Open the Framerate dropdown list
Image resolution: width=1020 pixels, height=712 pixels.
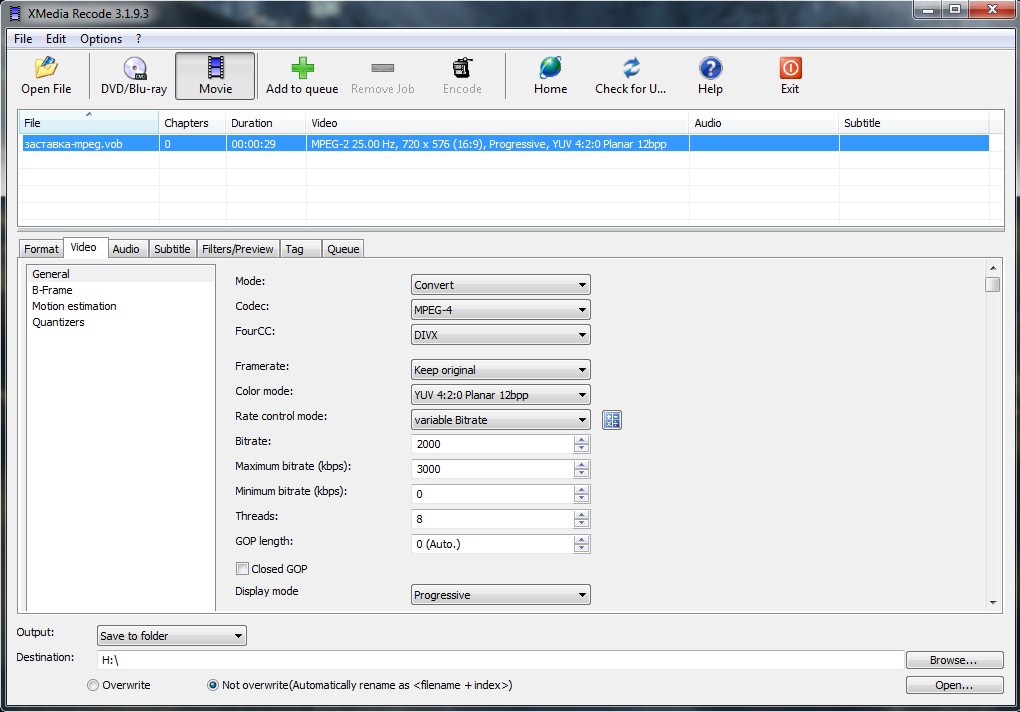501,370
